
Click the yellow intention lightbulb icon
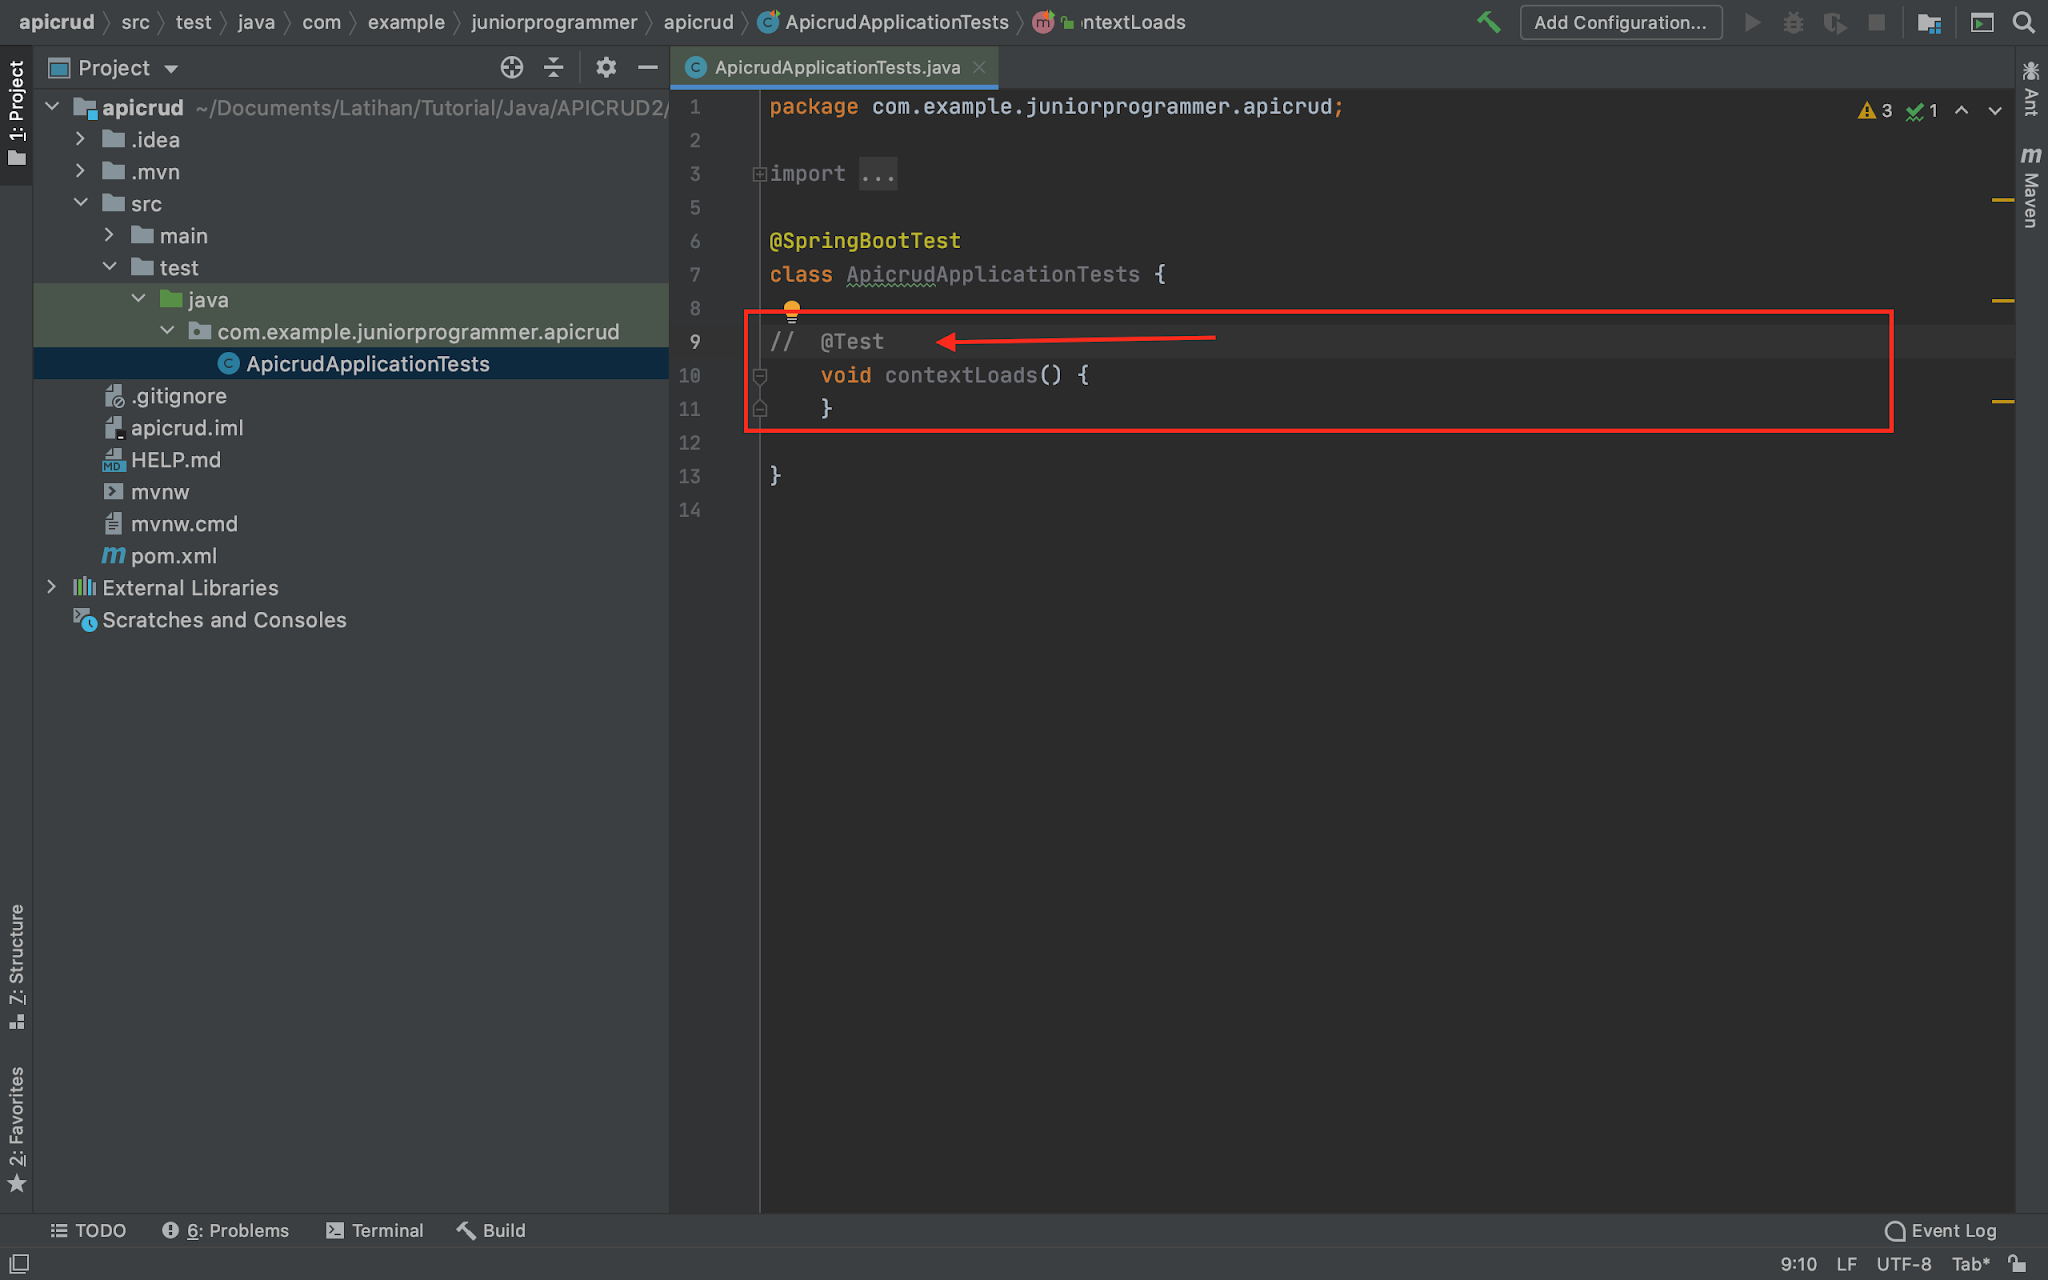(x=791, y=310)
